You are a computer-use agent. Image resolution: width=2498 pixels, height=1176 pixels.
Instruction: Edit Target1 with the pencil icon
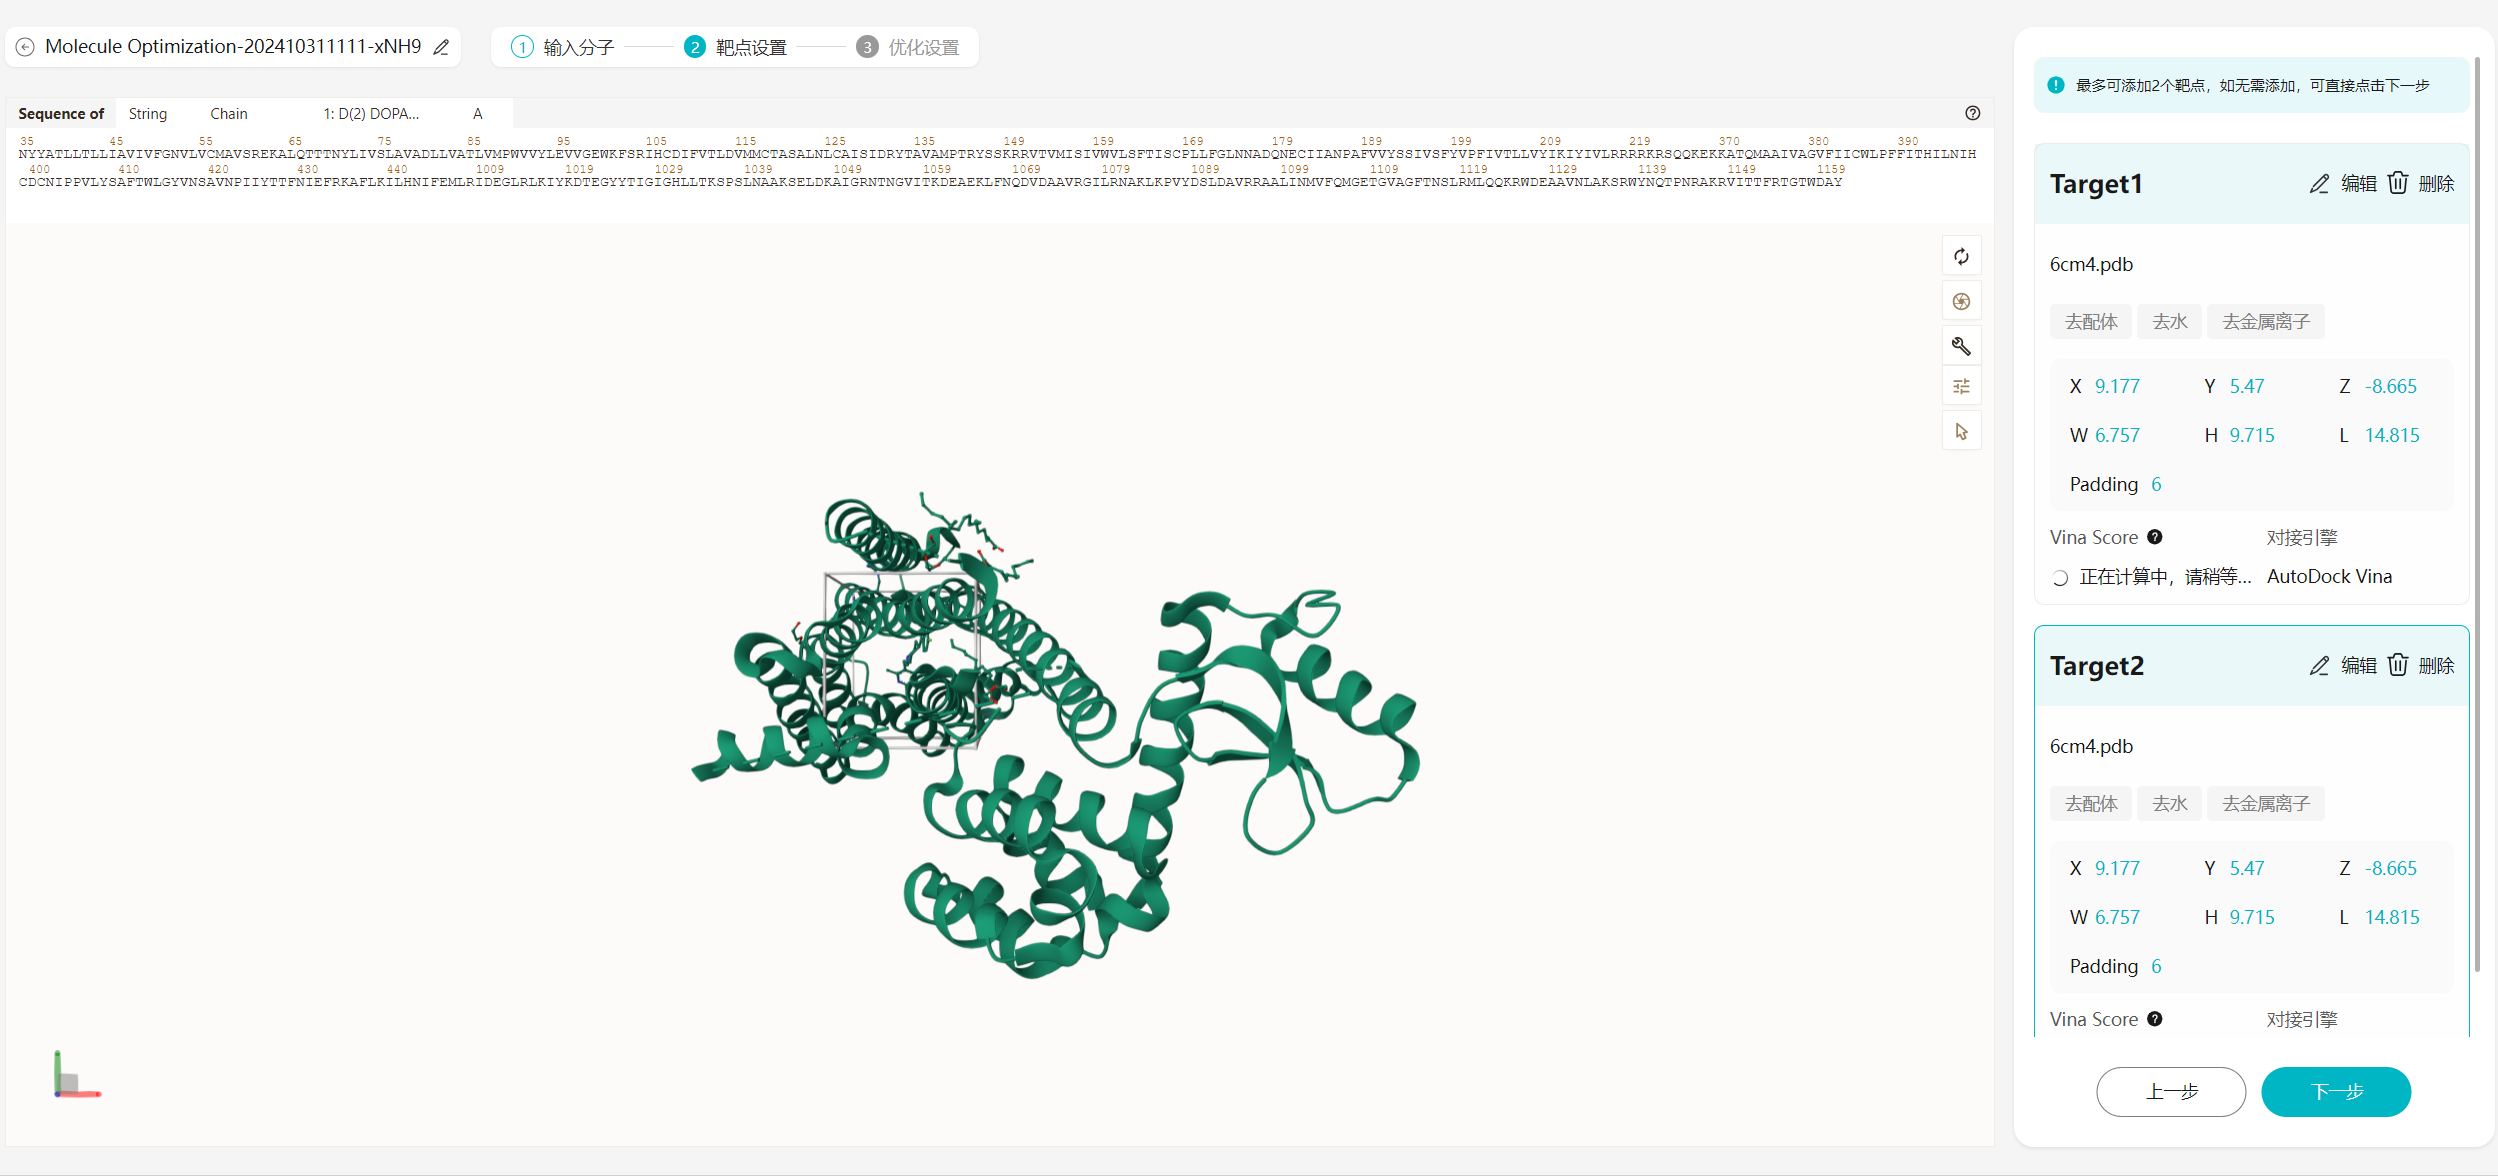pyautogui.click(x=2319, y=184)
